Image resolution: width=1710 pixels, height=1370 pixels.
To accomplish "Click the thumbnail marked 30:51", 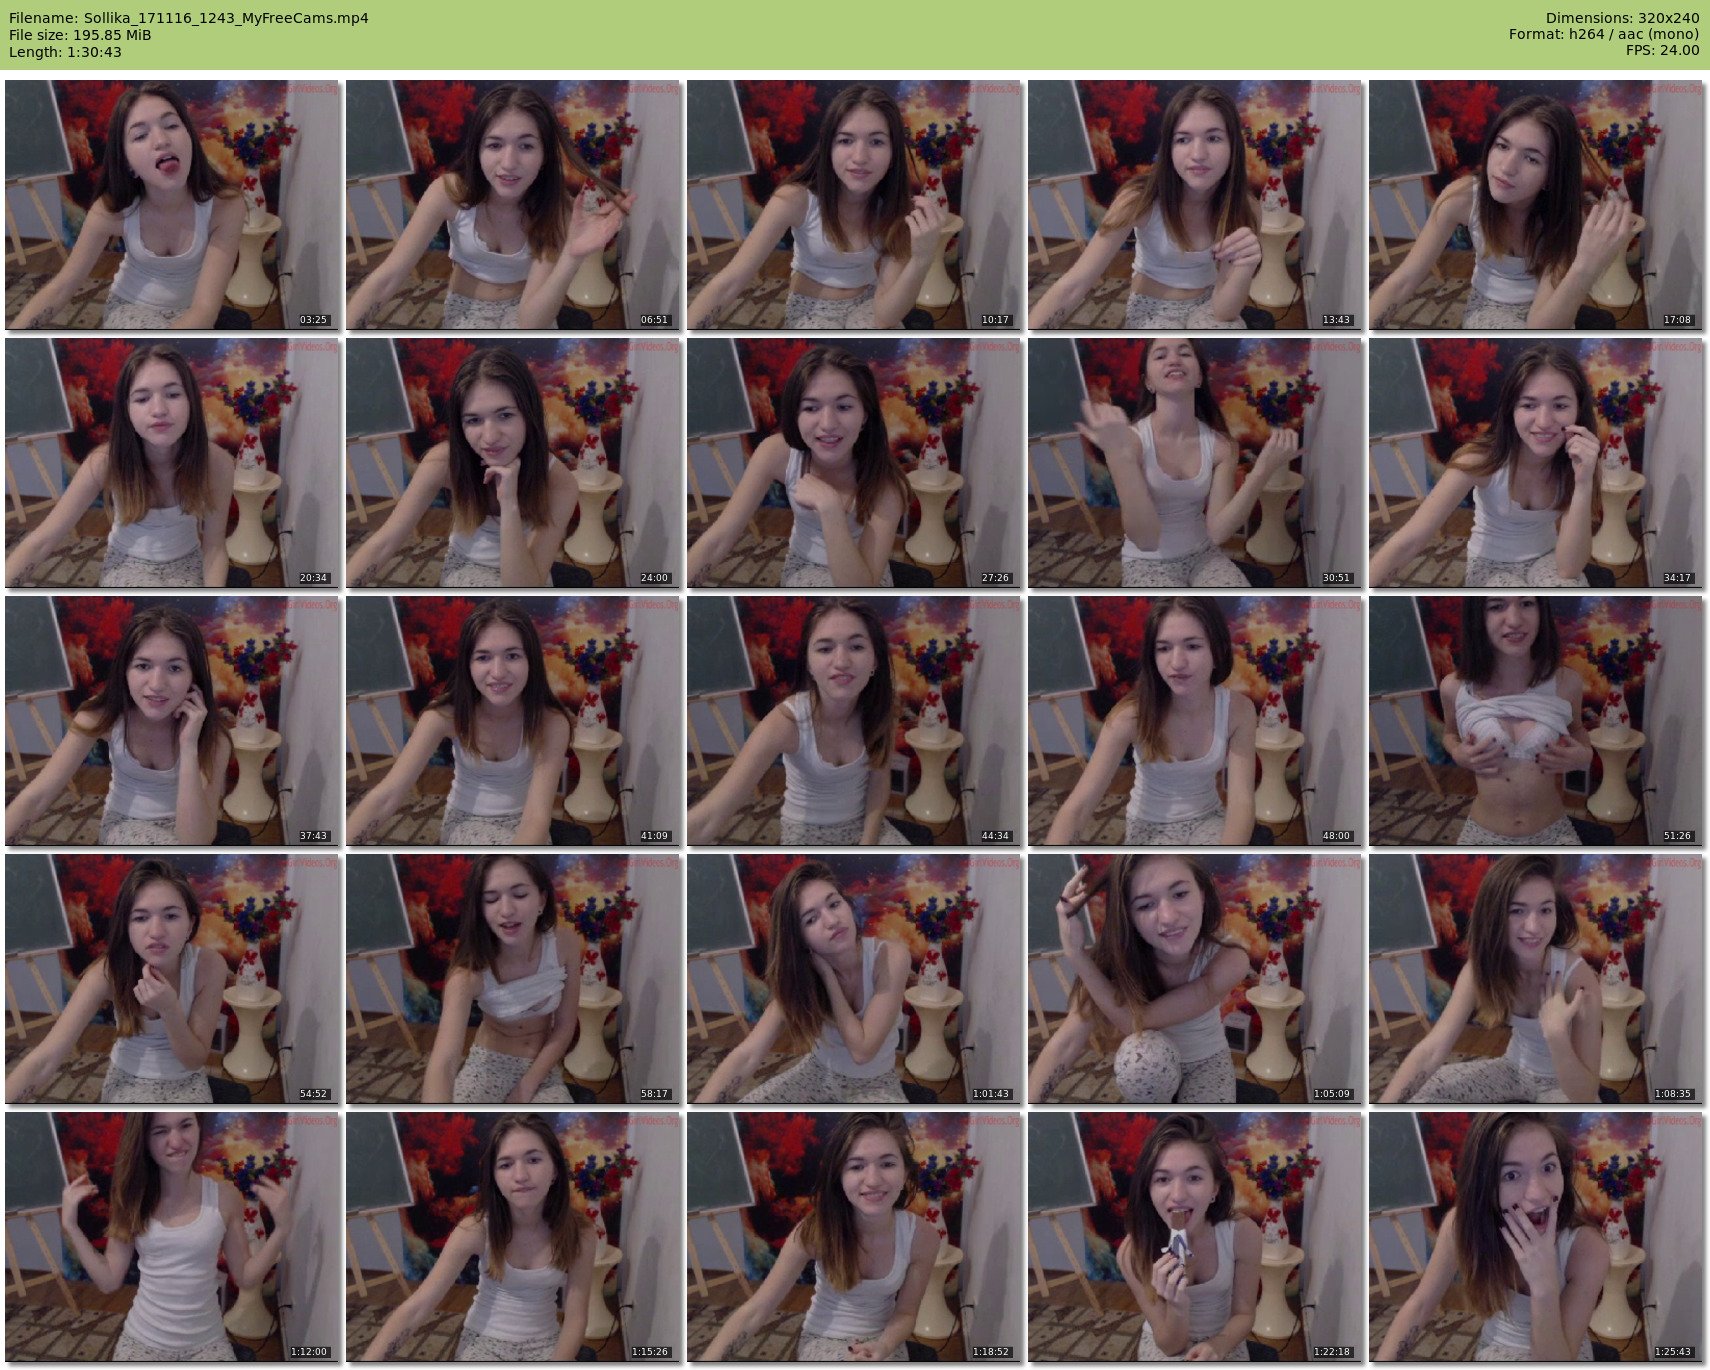I will (1195, 463).
